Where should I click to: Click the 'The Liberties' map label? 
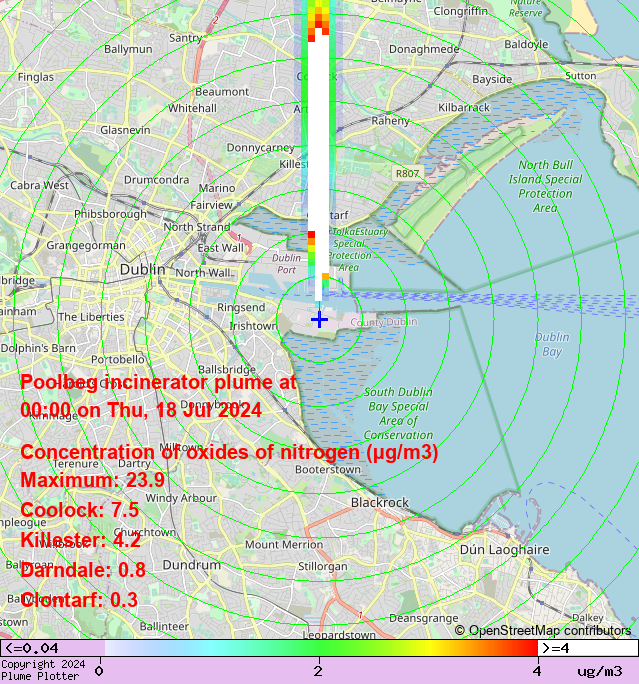(91, 317)
